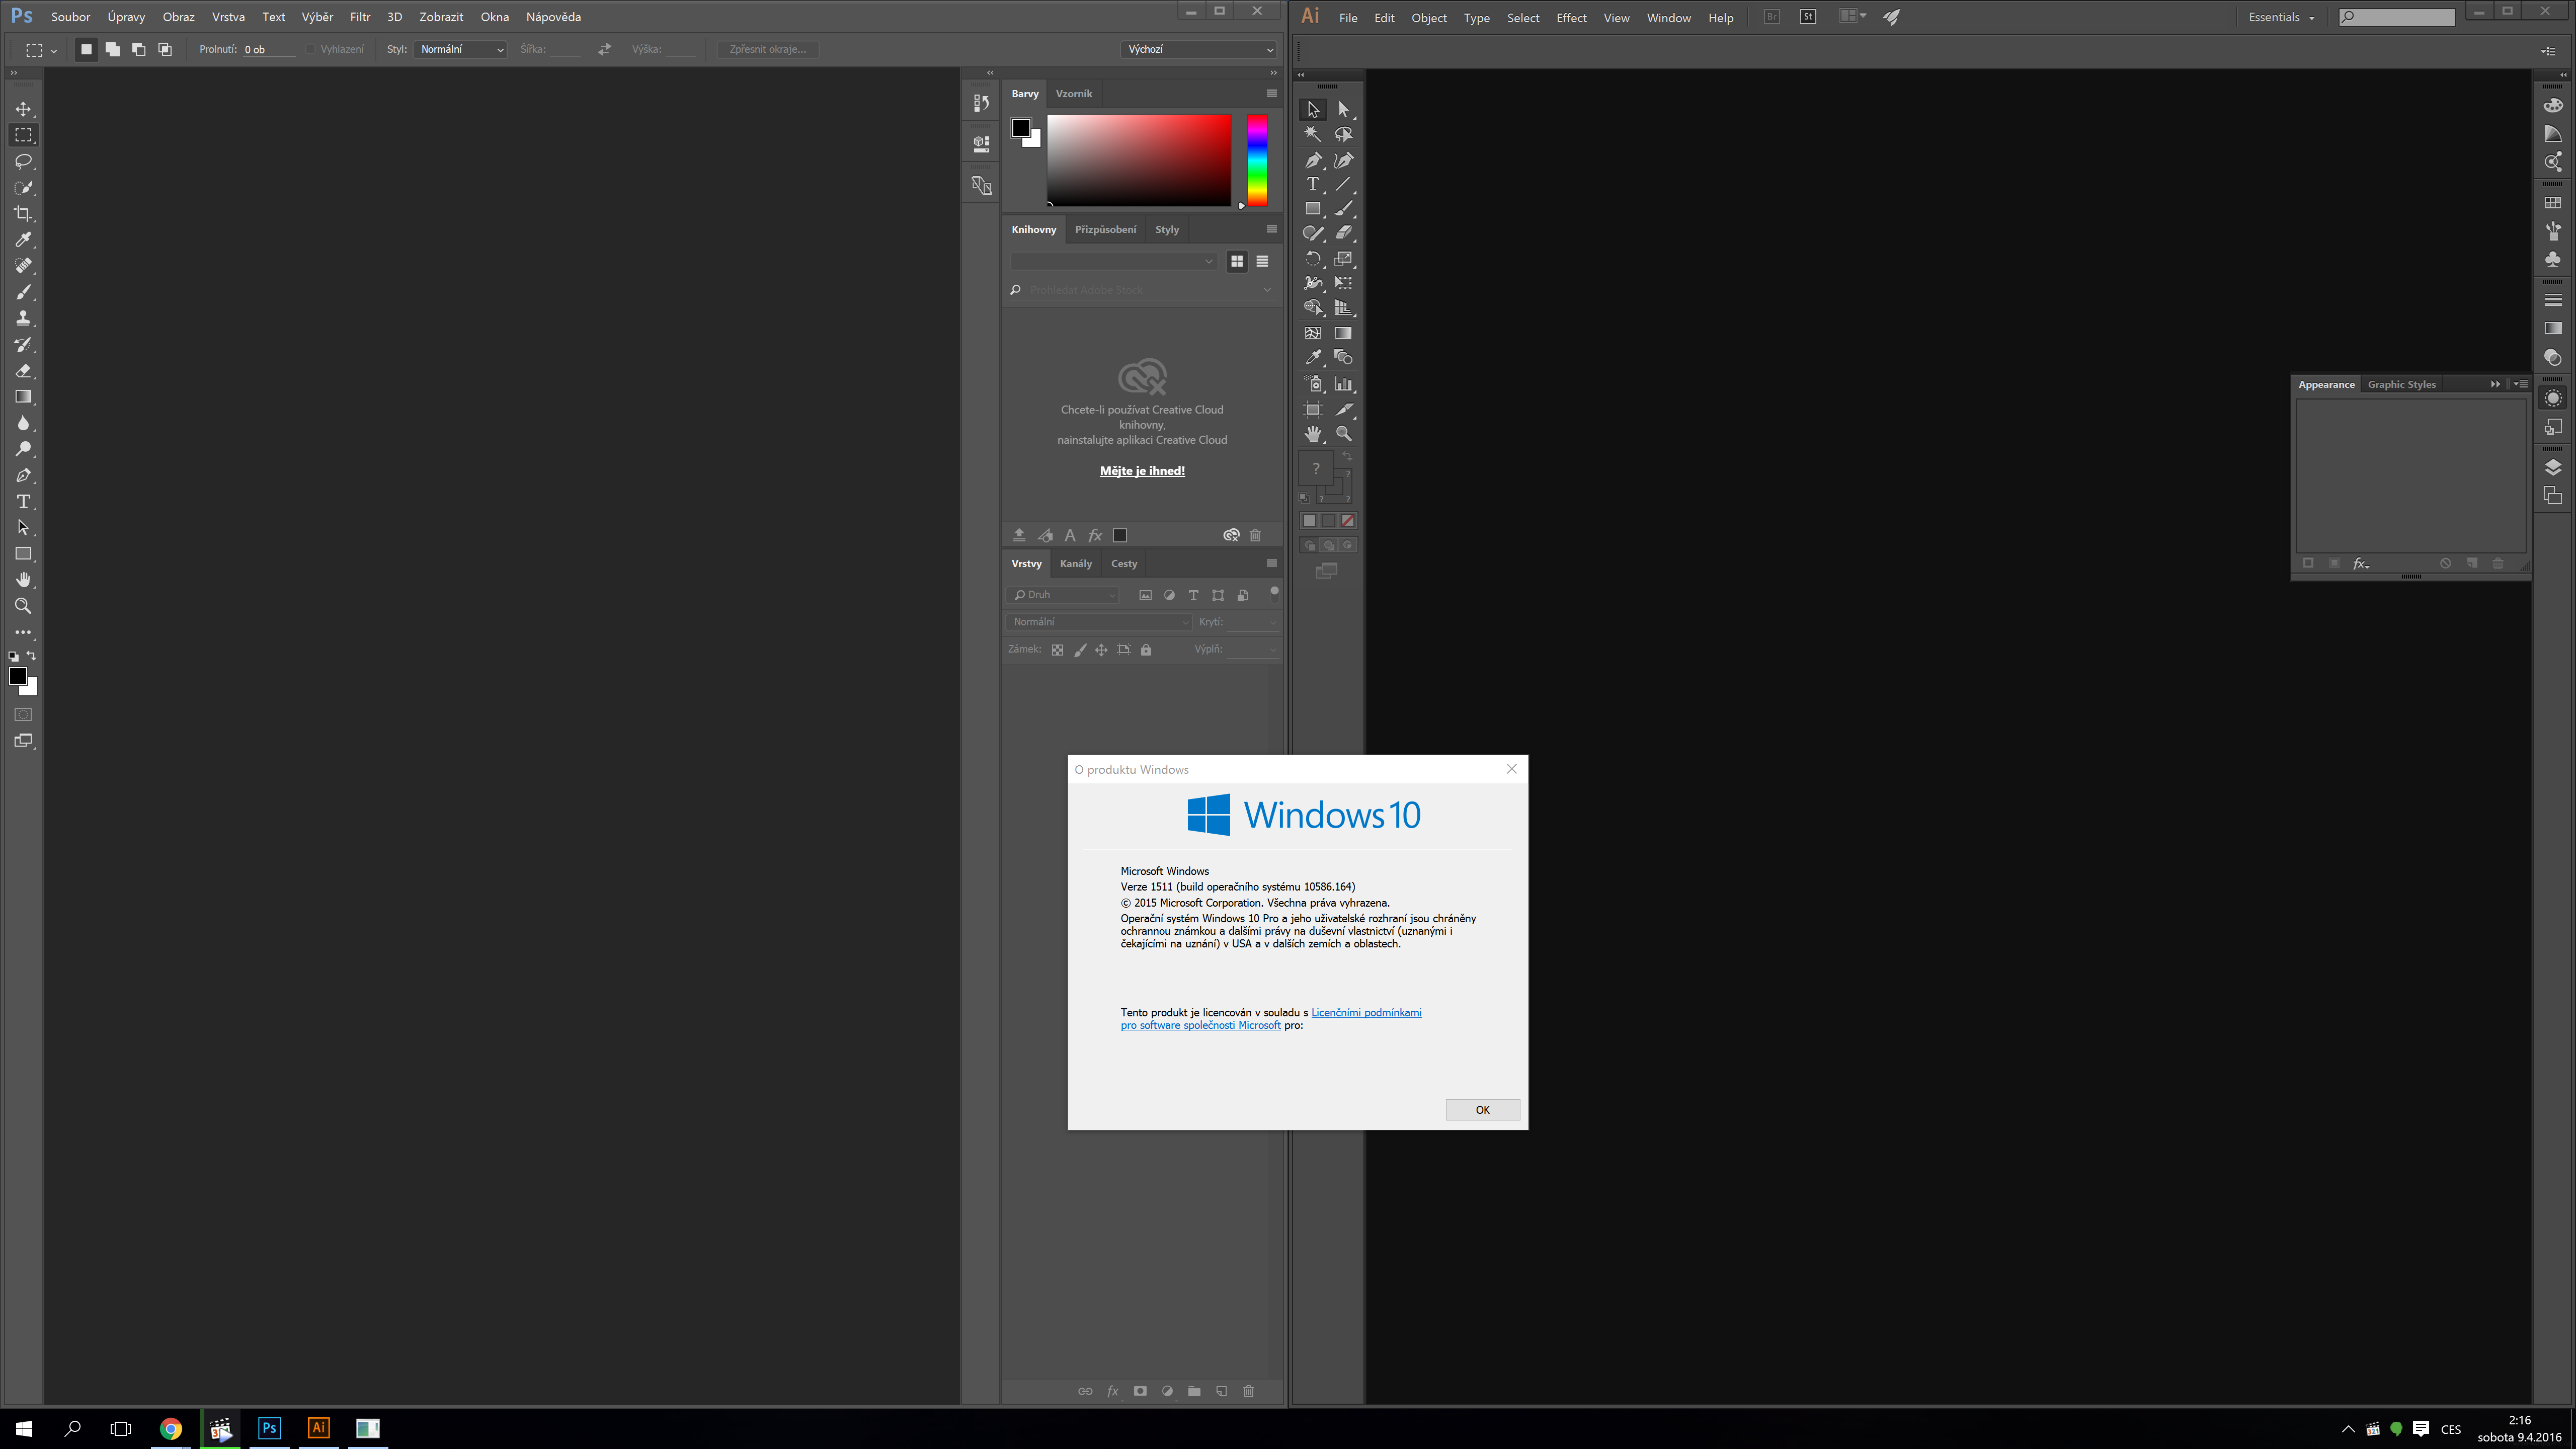Image resolution: width=2576 pixels, height=1449 pixels.
Task: Select Illustrator's Magic Wand tool
Action: 1312,134
